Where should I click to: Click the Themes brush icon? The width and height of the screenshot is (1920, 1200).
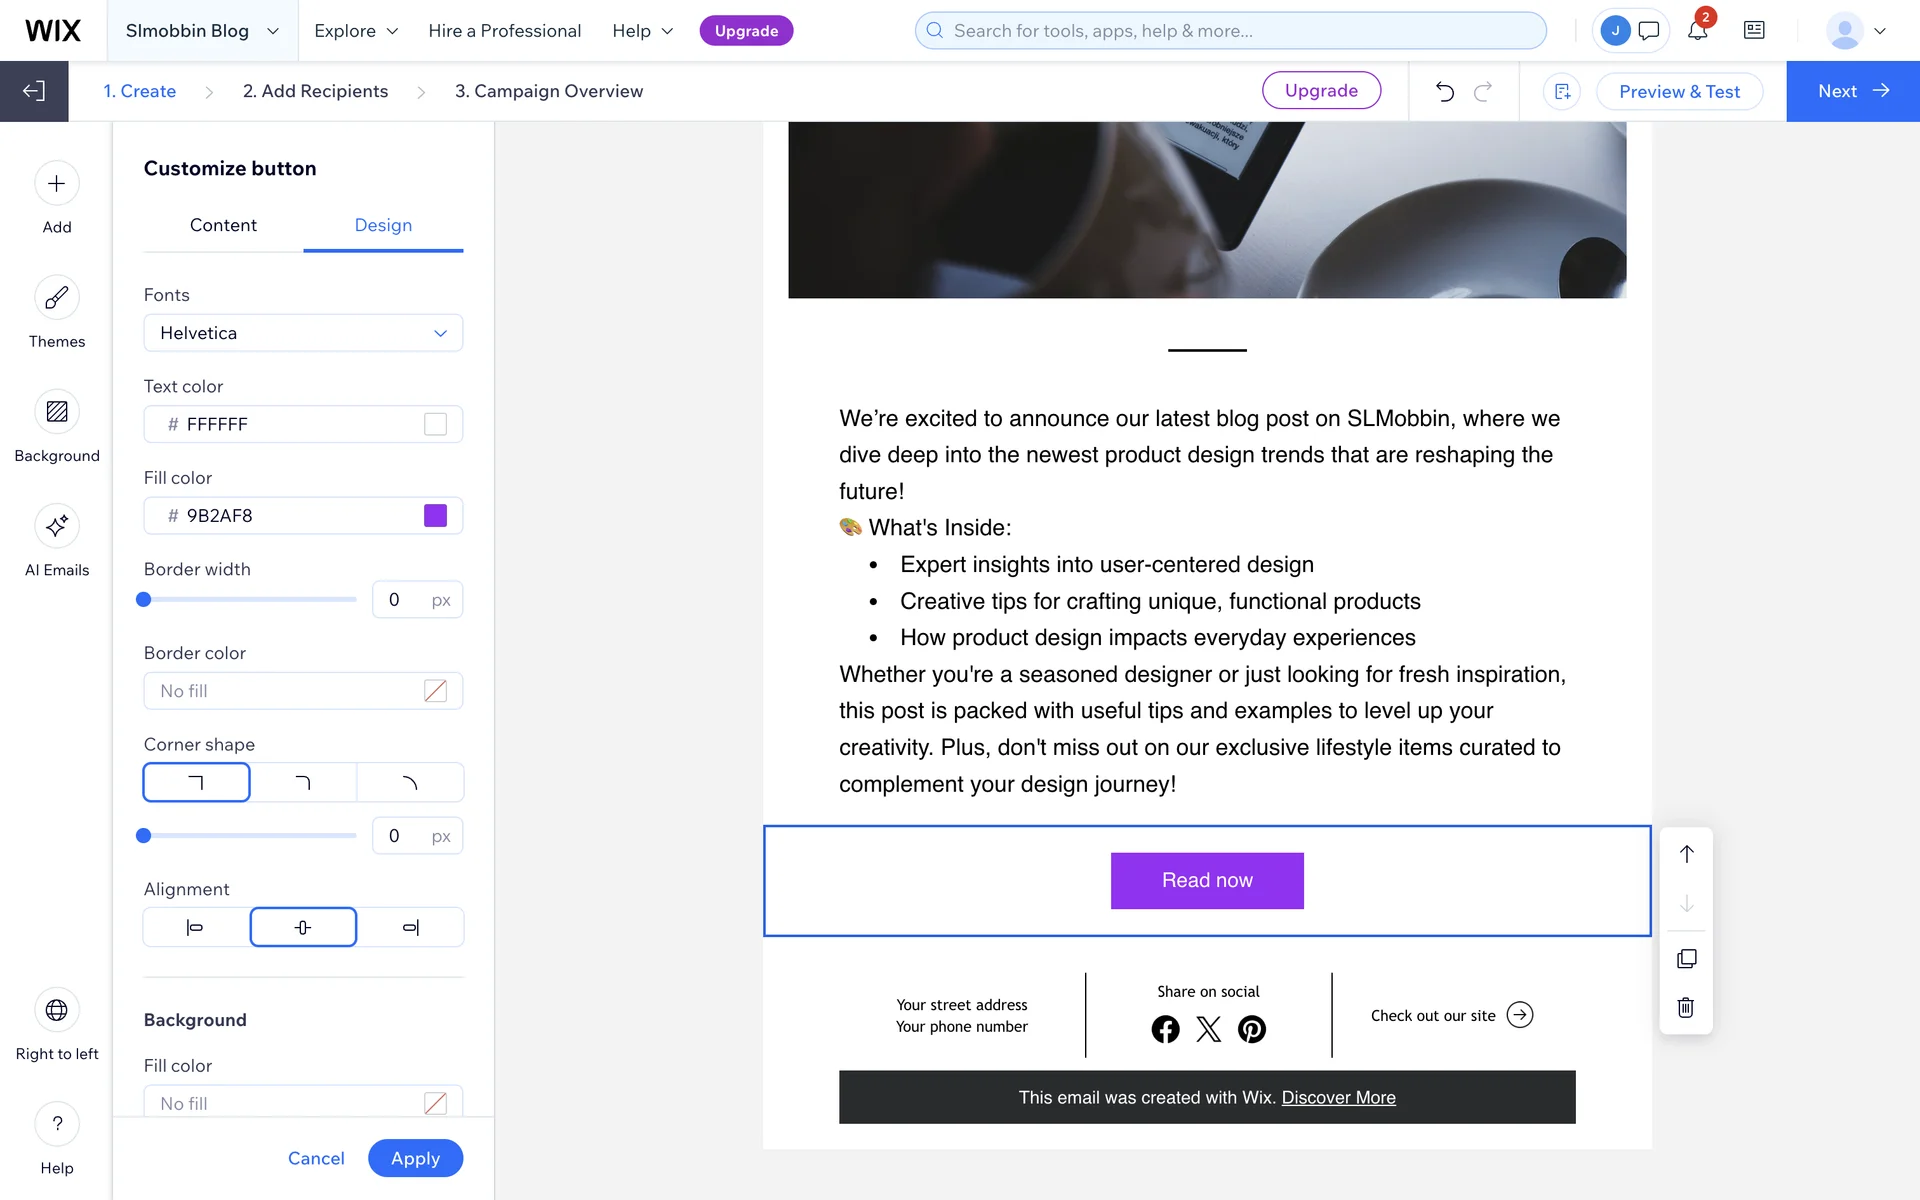(57, 298)
